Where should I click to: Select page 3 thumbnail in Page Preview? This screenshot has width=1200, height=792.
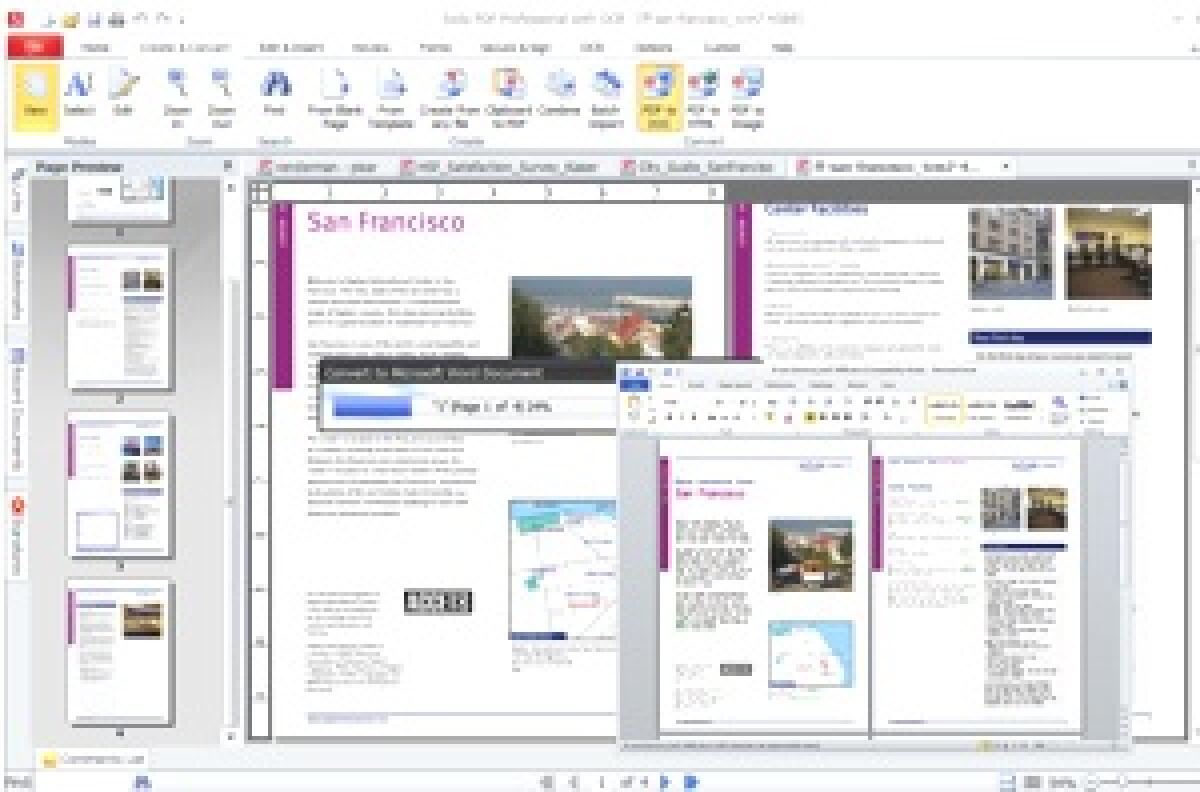pos(120,484)
